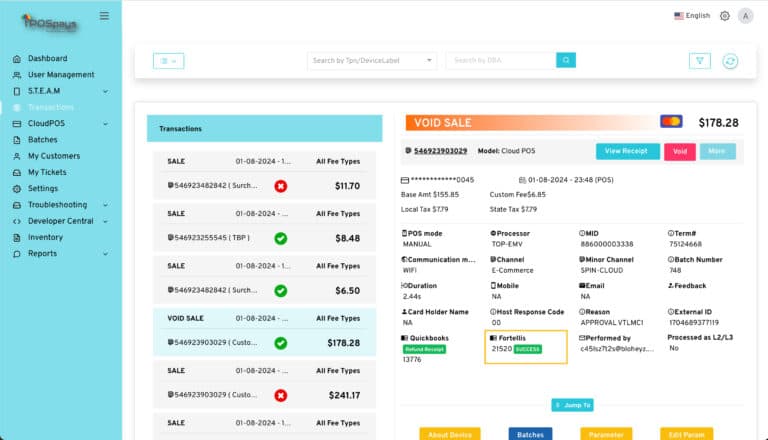Viewport: 768px width, 440px height.
Task: Click the Developer Central code icon
Action: [17, 221]
